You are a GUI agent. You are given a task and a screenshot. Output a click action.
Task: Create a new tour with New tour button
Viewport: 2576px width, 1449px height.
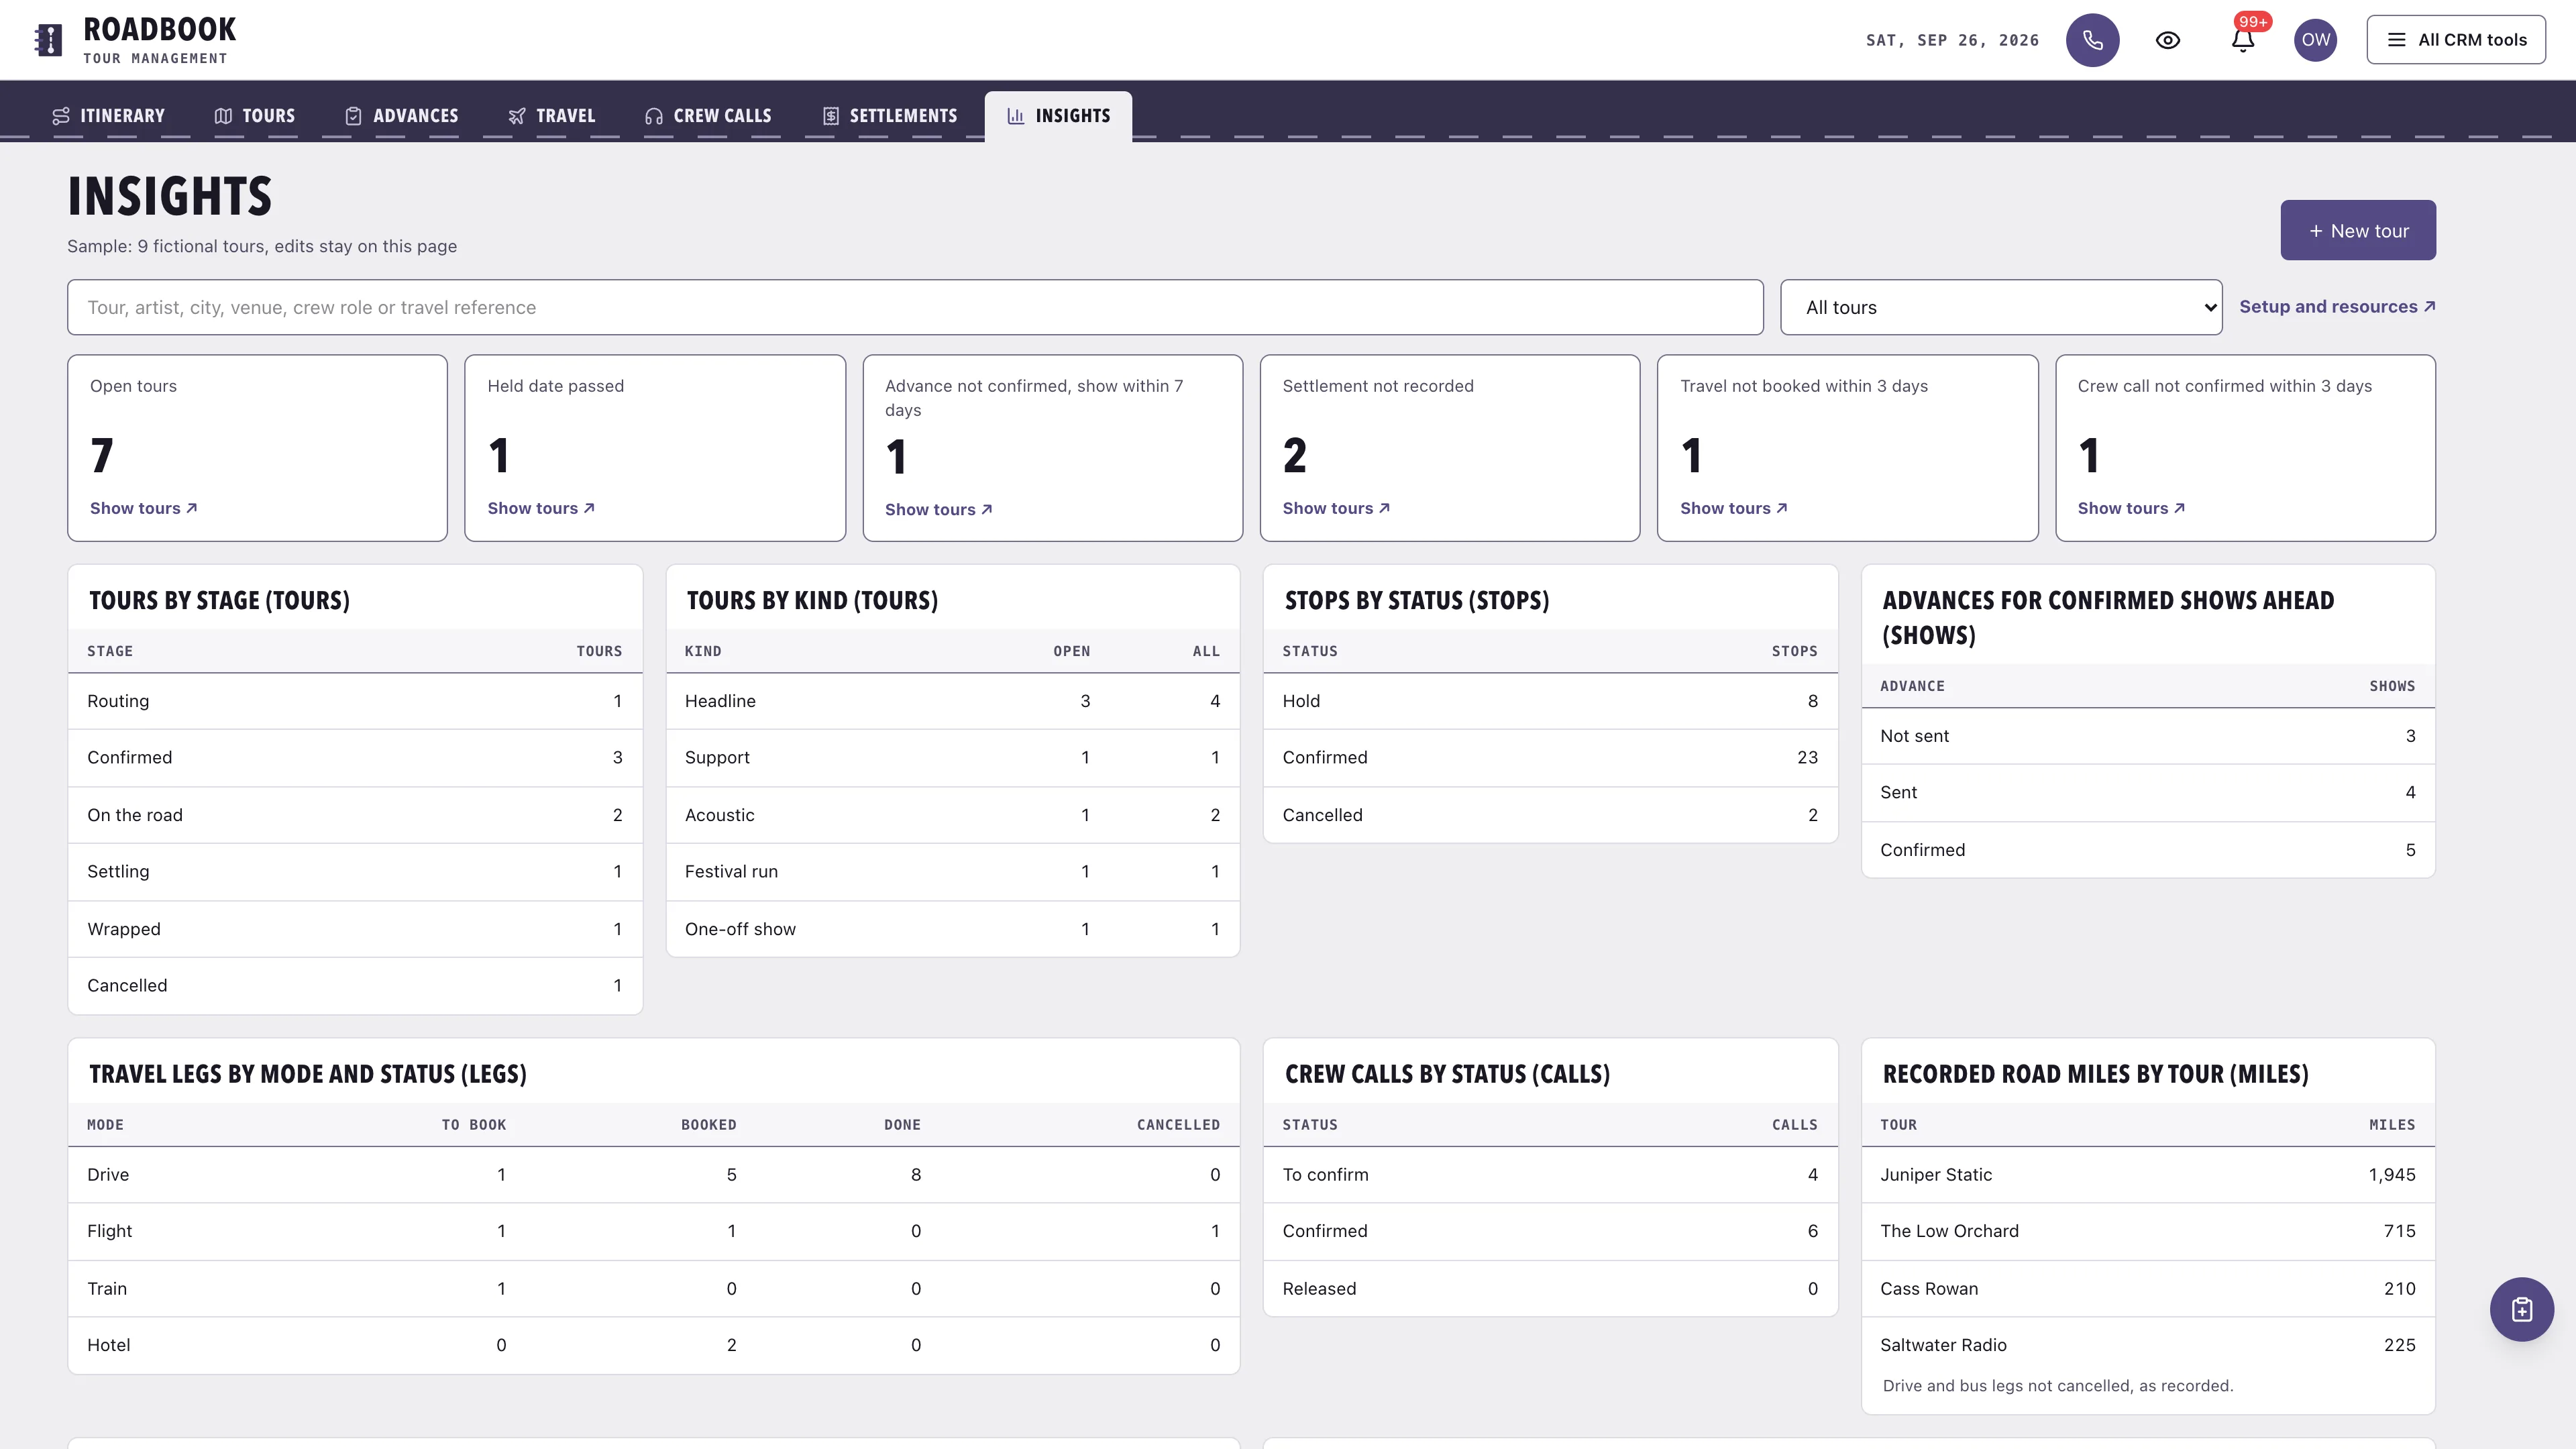(x=2358, y=230)
